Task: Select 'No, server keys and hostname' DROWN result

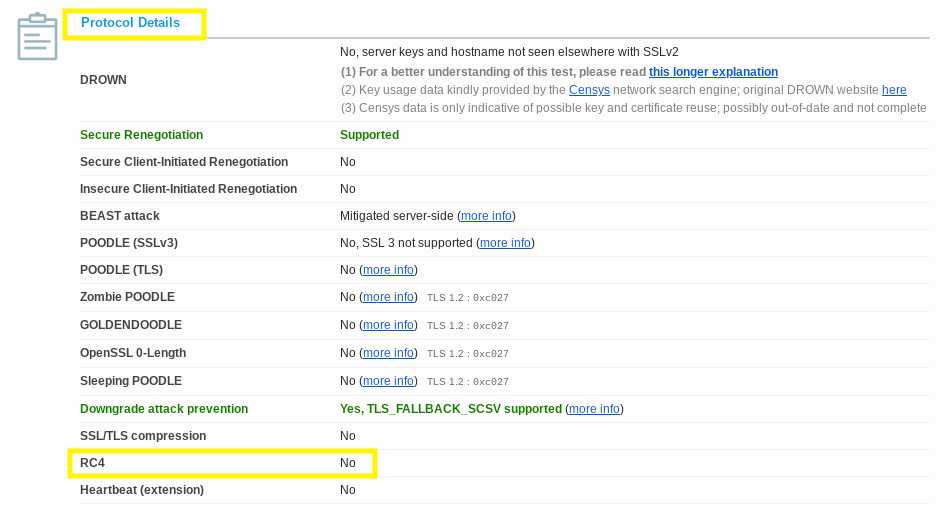Action: pos(509,52)
